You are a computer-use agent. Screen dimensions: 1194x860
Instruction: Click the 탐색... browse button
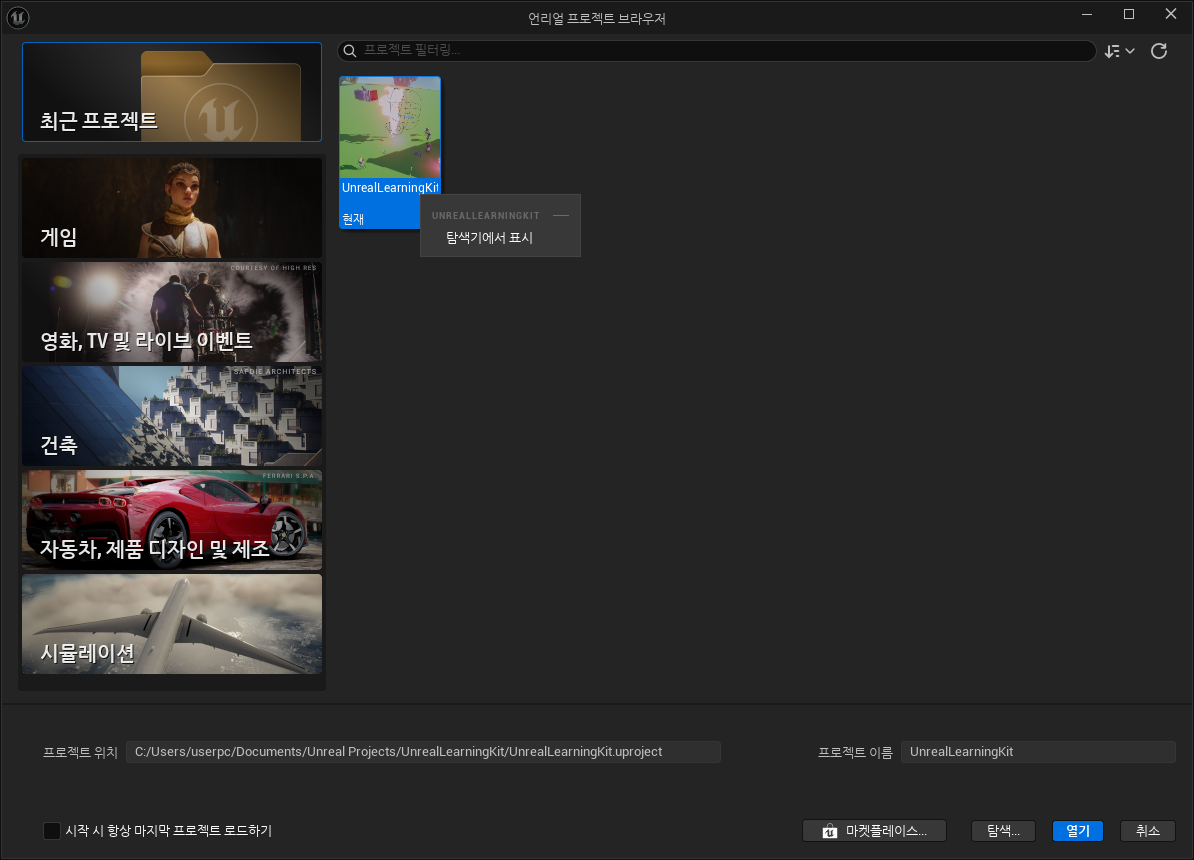(1003, 831)
